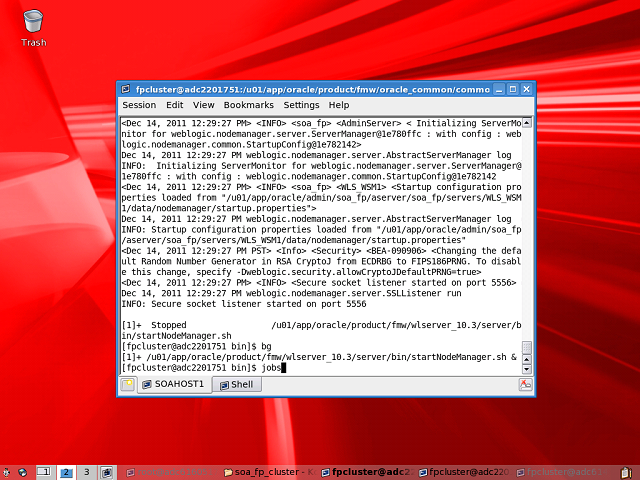Click 'INFO: Secure socket listener started on port 5556'

pyautogui.click(x=244, y=304)
